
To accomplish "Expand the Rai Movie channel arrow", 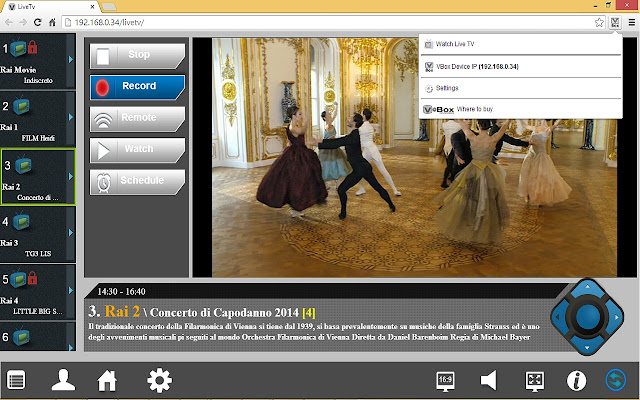I will click(x=71, y=60).
